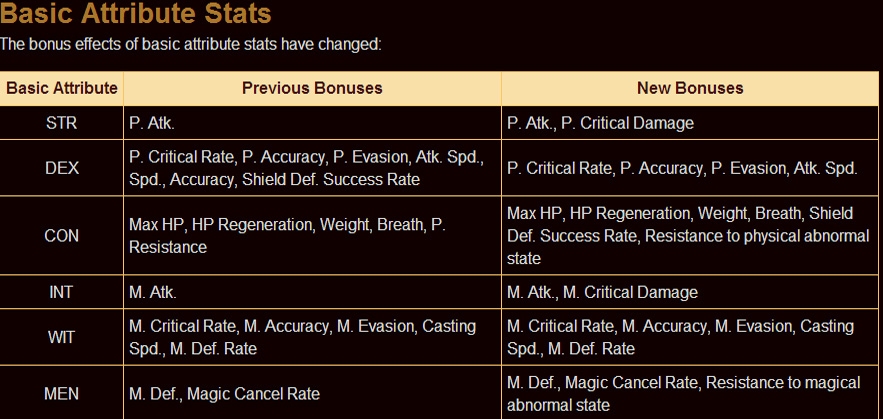Image resolution: width=883 pixels, height=419 pixels.
Task: Click the DEX new bonuses cell
Action: point(682,168)
